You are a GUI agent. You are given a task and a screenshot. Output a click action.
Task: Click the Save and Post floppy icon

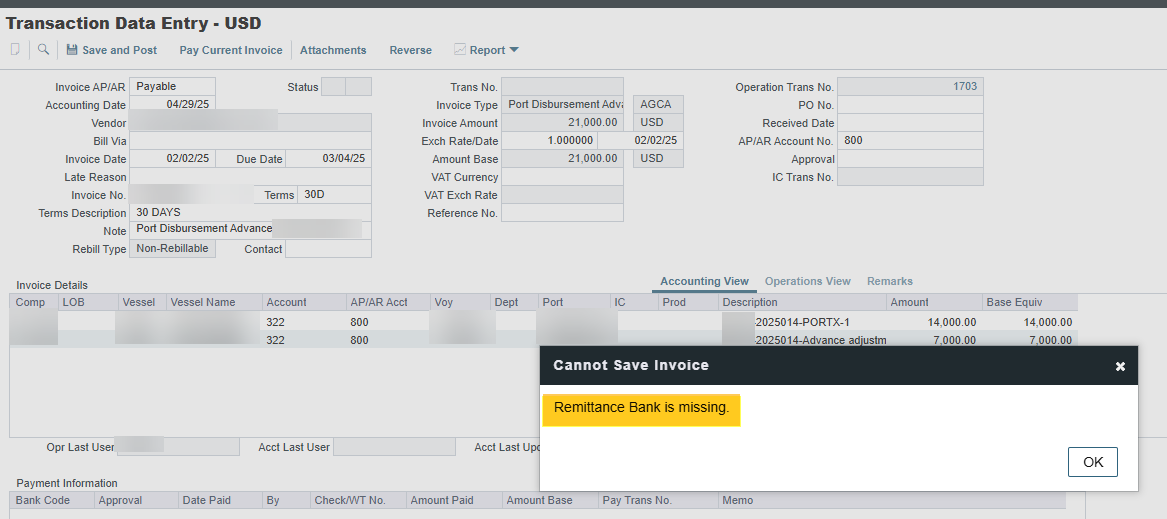tap(72, 50)
